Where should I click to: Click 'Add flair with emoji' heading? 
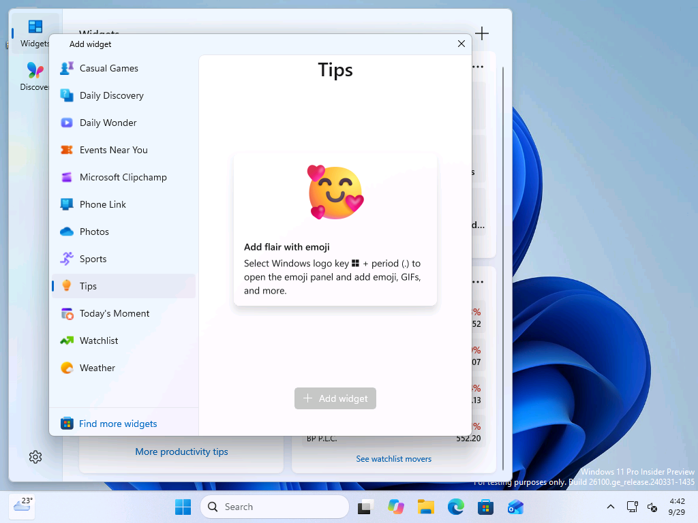click(287, 247)
